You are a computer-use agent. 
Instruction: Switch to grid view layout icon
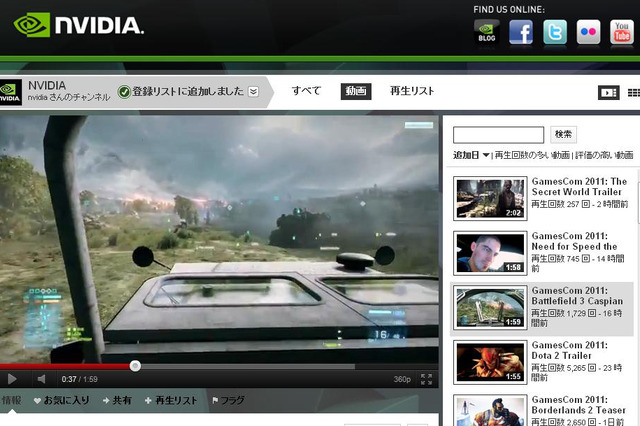pyautogui.click(x=633, y=93)
